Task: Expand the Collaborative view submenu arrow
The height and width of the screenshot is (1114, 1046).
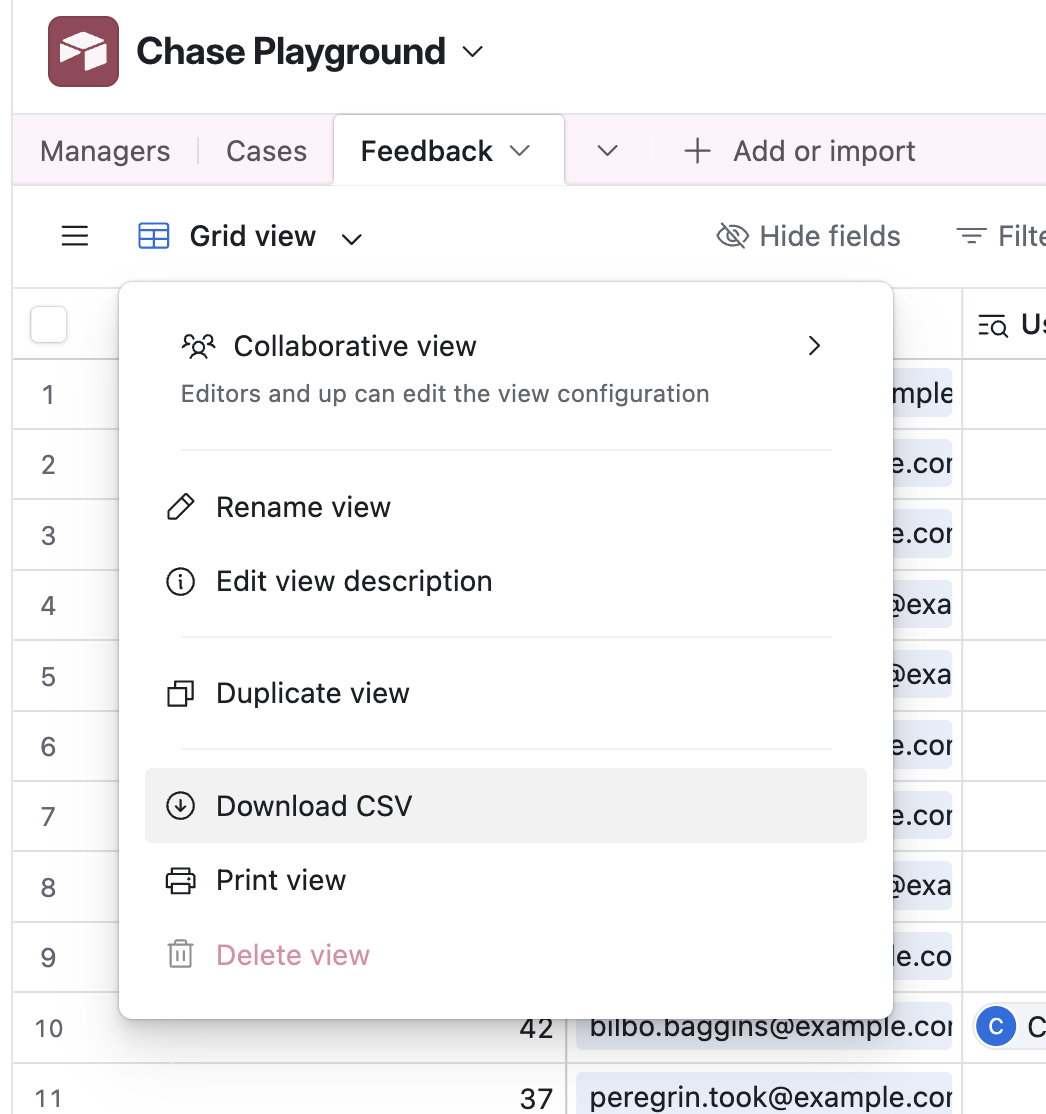Action: point(814,346)
